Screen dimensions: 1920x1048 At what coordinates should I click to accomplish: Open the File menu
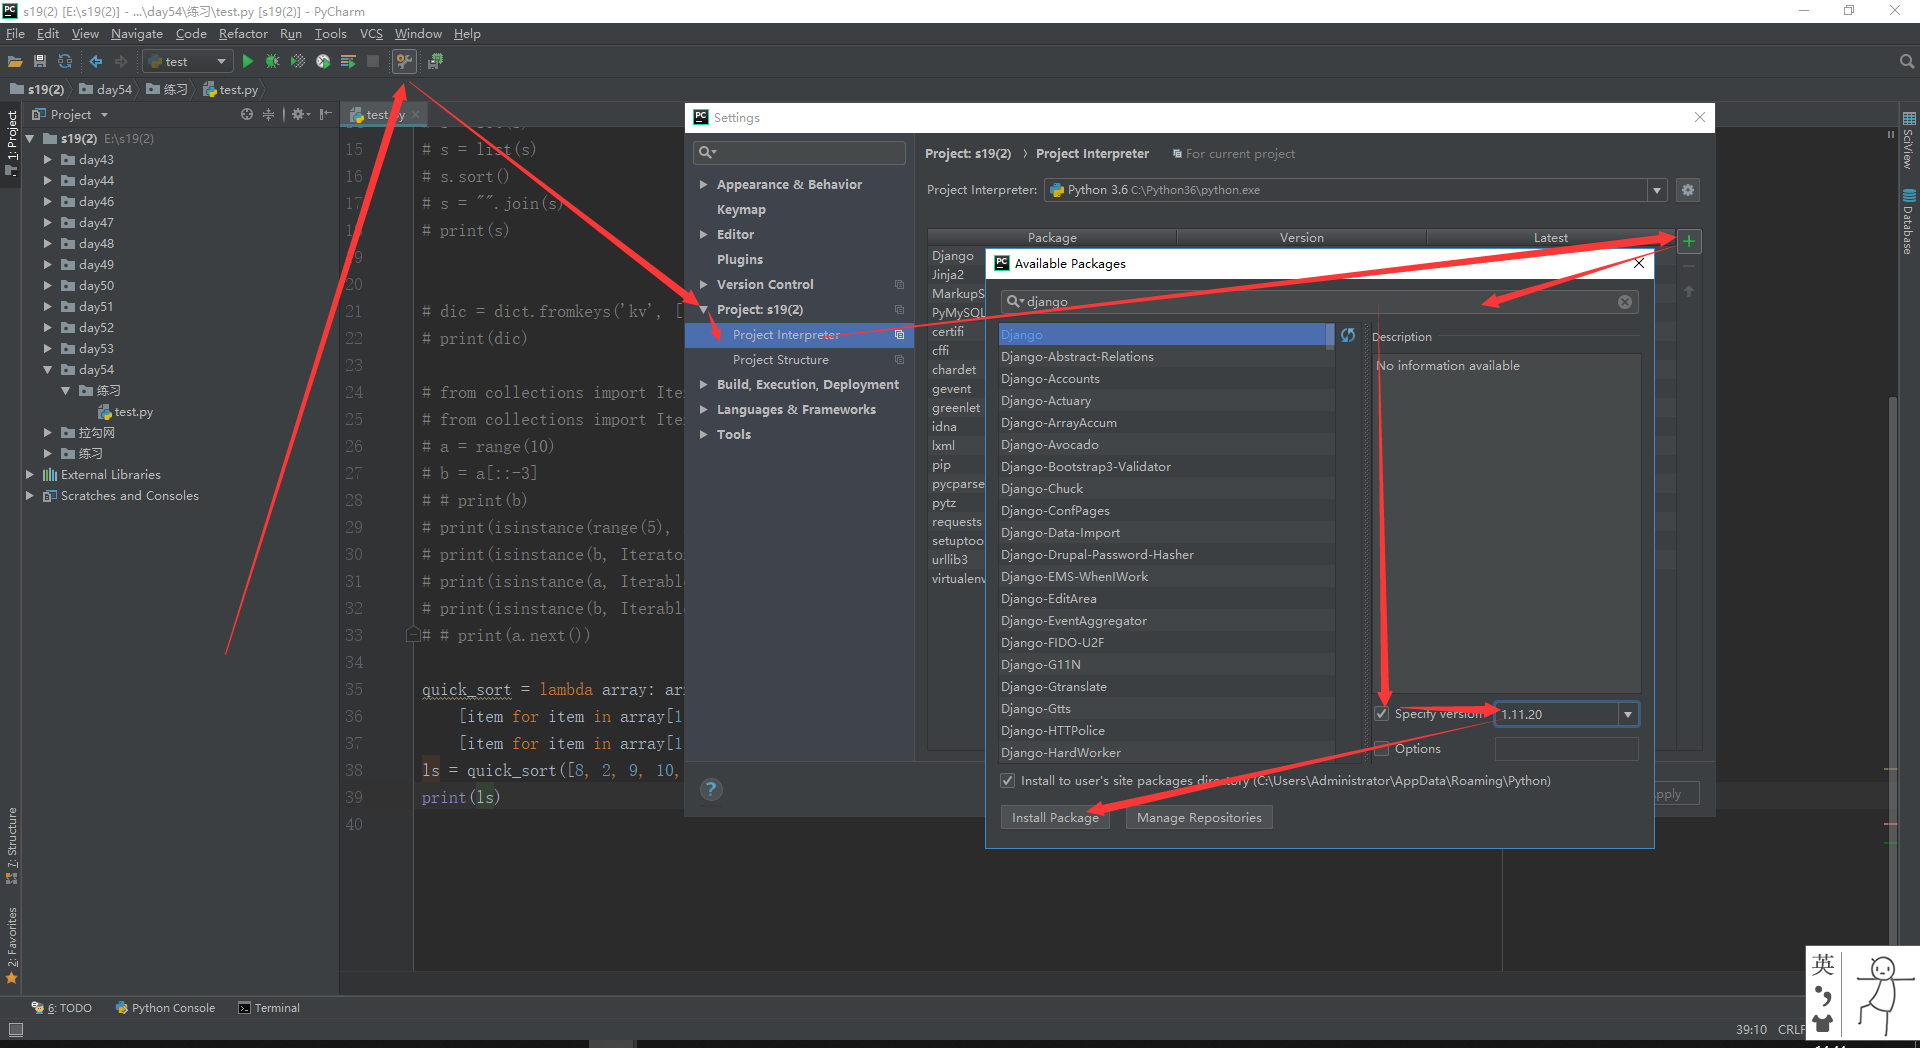click(15, 34)
